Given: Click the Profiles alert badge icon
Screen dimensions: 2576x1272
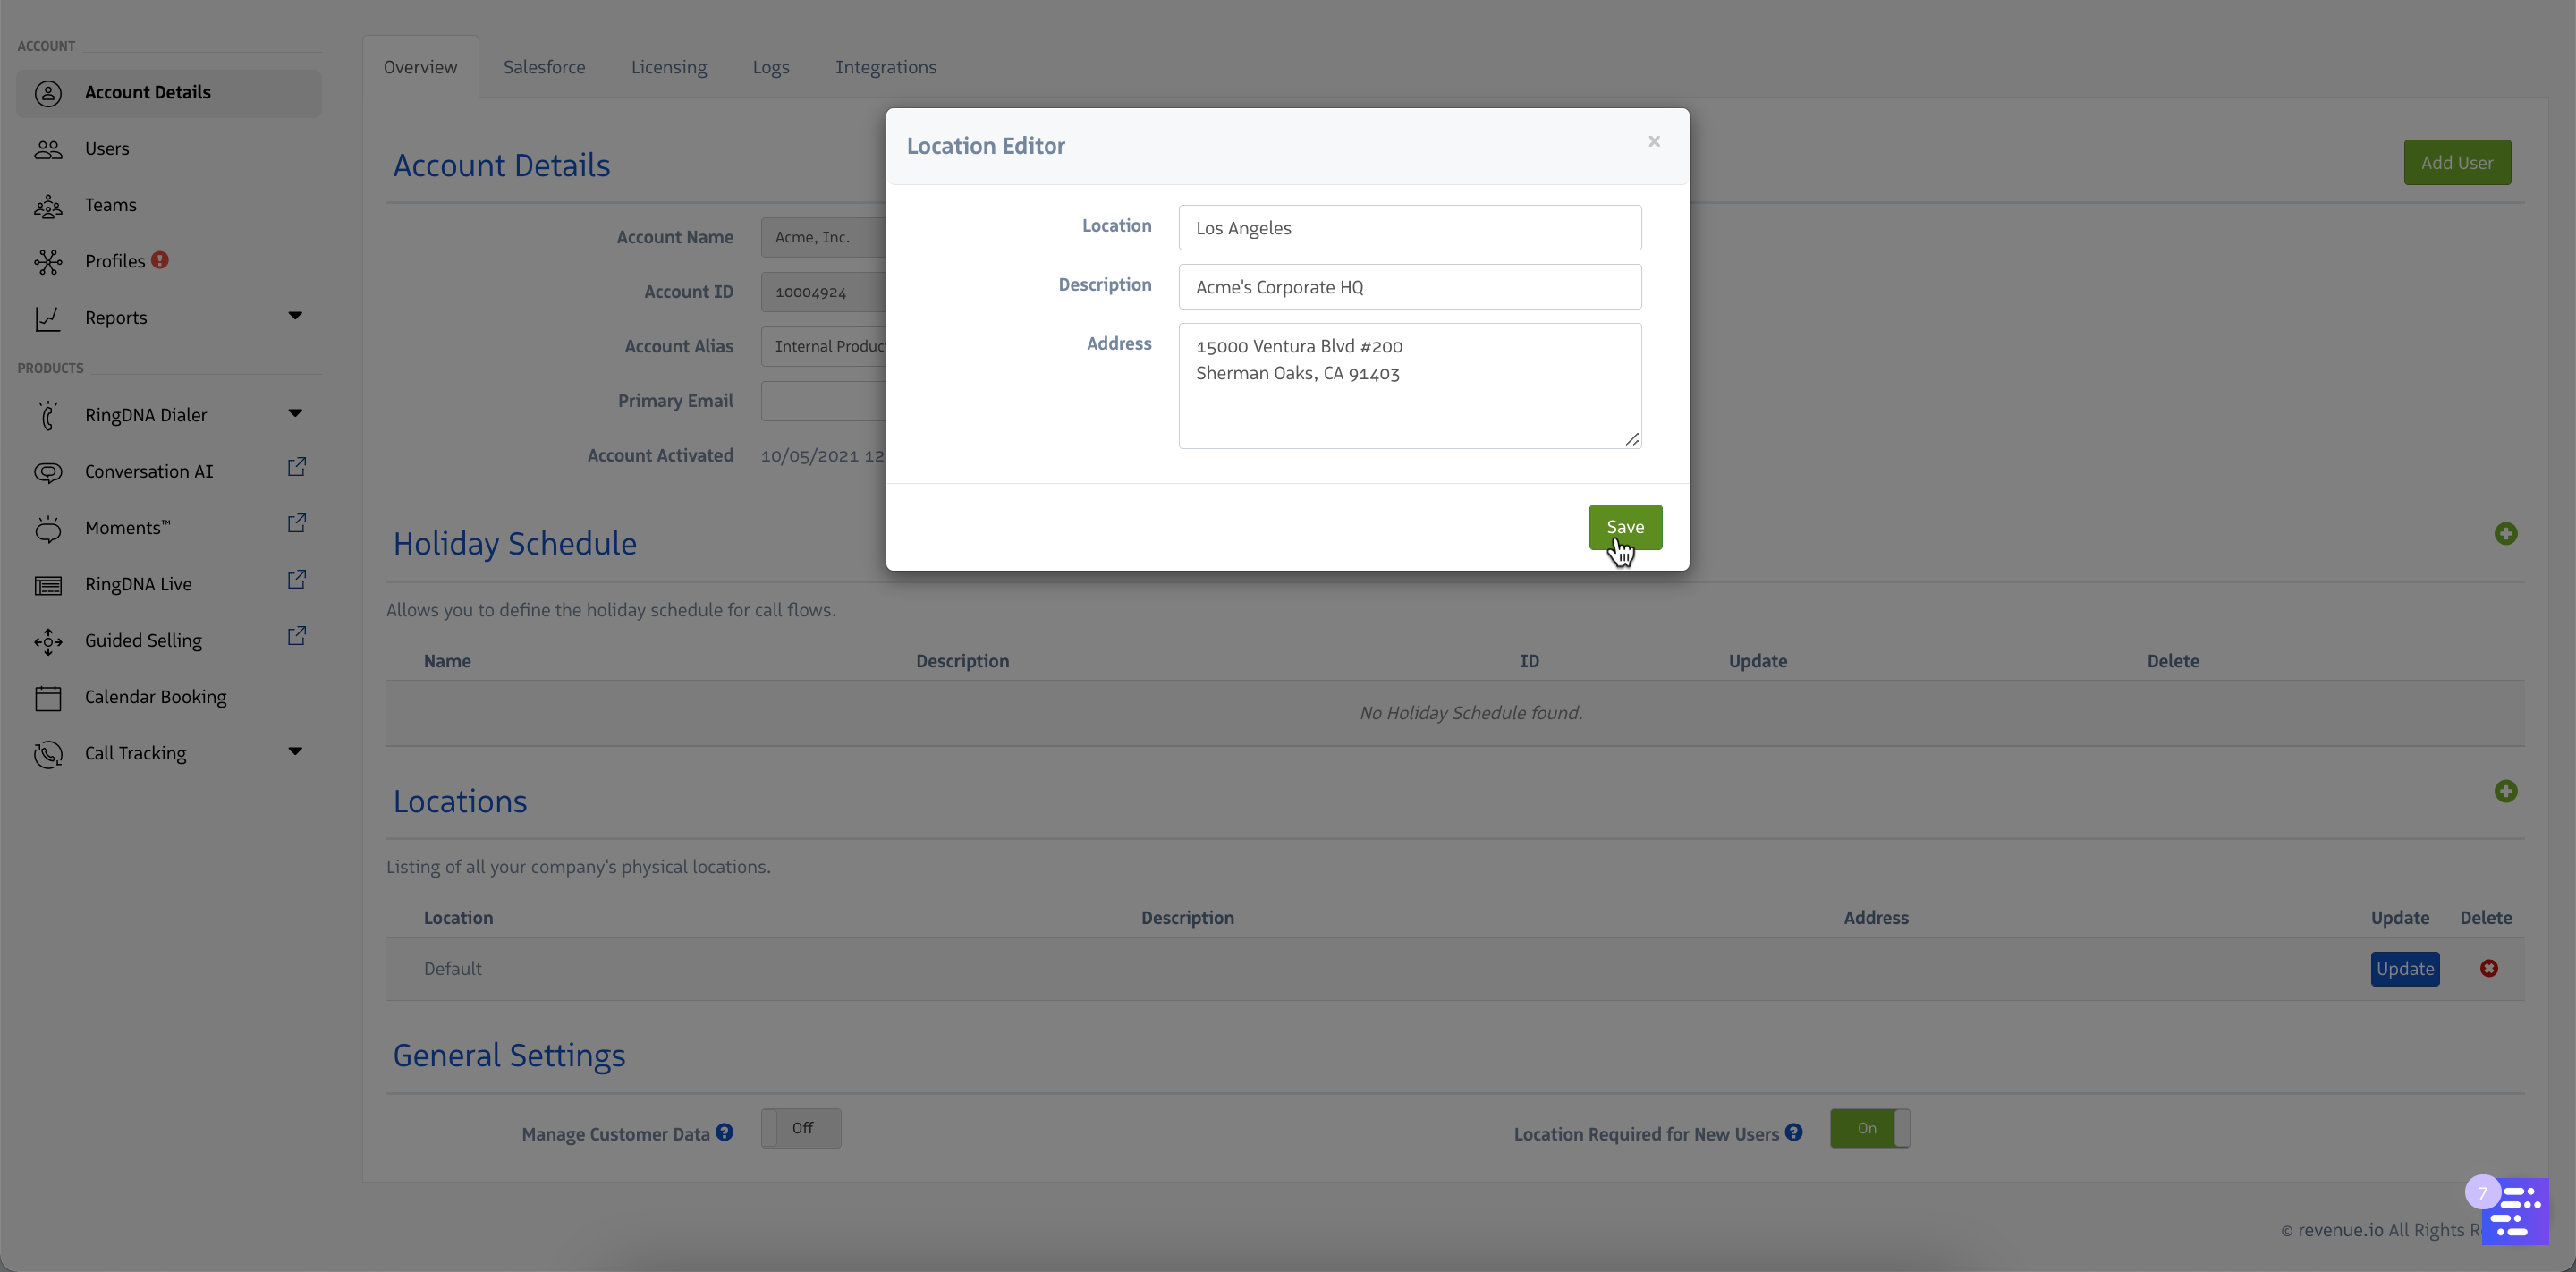Looking at the screenshot, I should pos(160,260).
